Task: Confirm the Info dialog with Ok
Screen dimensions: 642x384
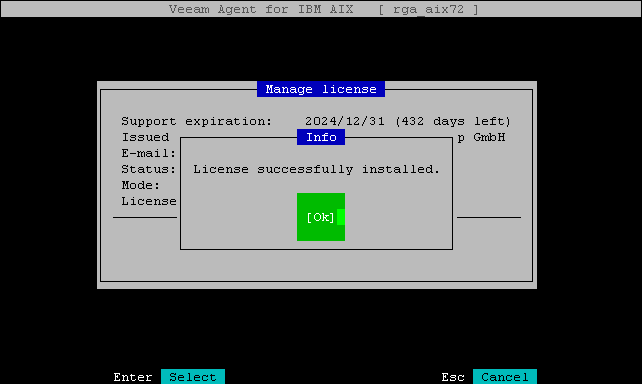Action: (321, 217)
